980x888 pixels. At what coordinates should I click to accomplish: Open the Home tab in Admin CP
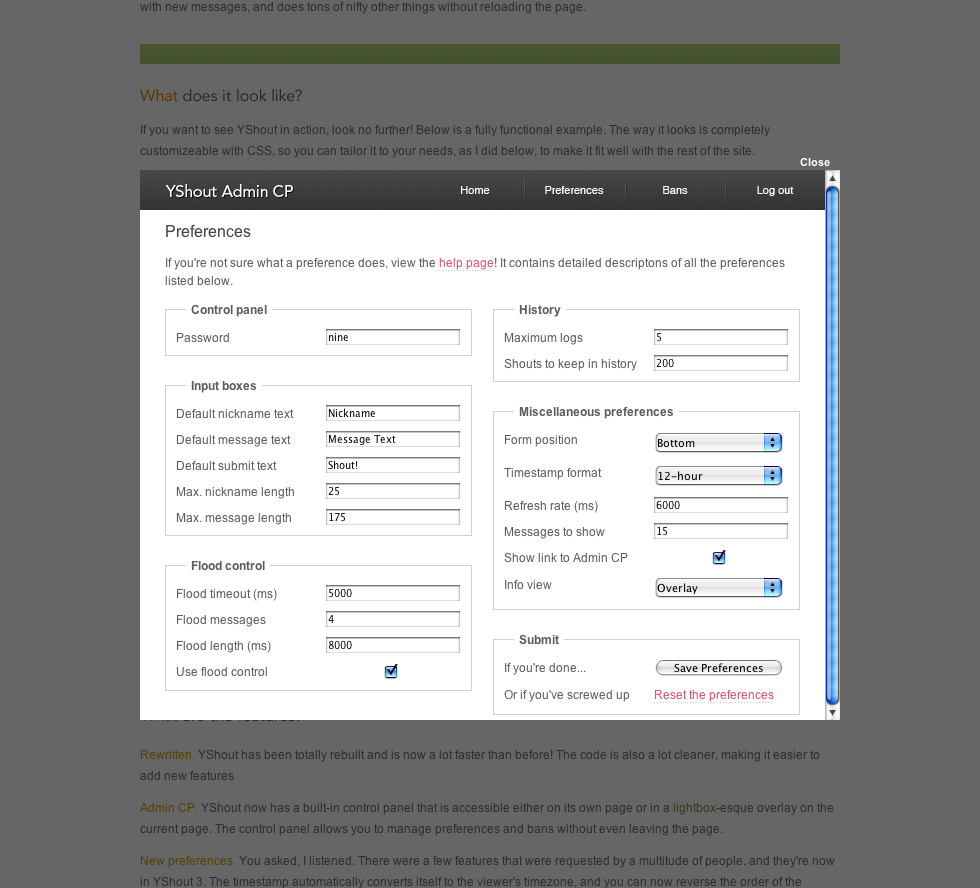point(474,191)
